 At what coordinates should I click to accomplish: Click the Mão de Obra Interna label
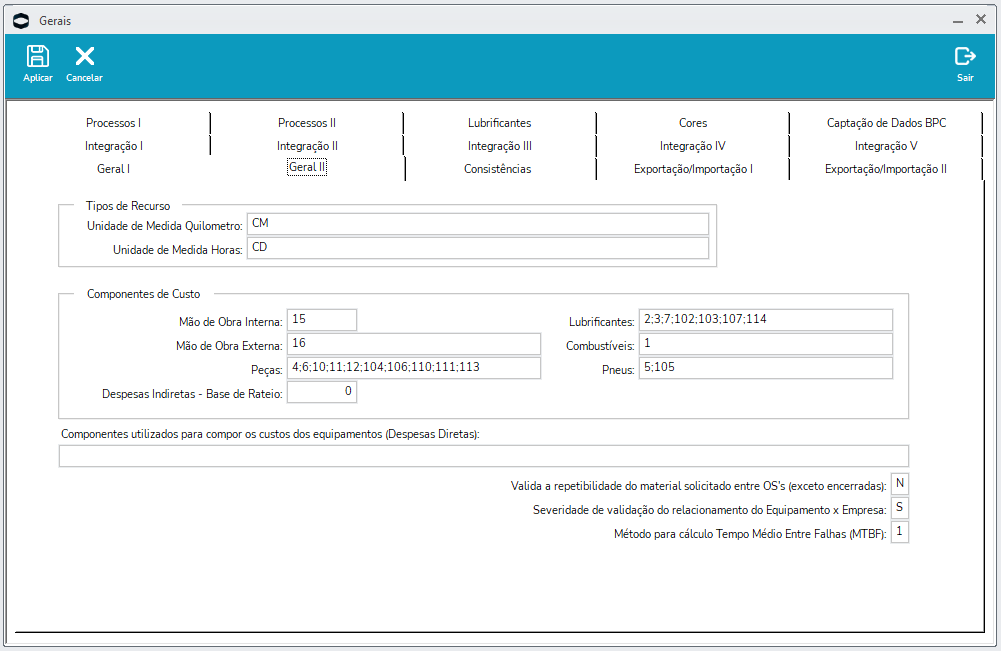tap(230, 322)
